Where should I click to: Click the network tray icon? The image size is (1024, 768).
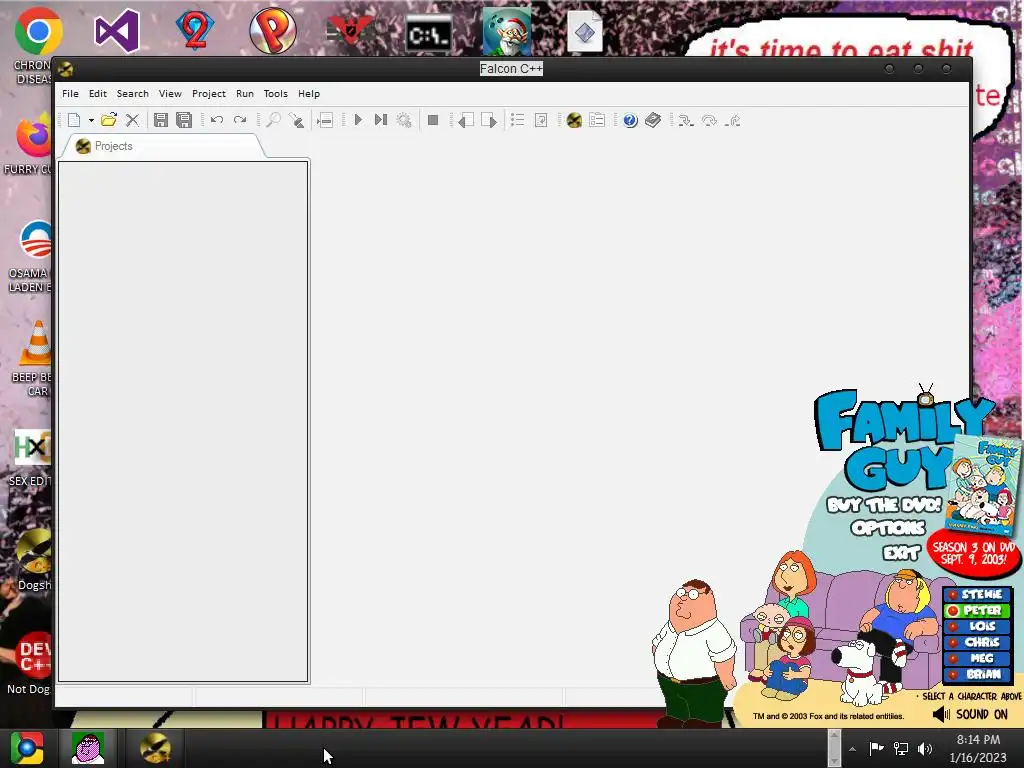901,749
